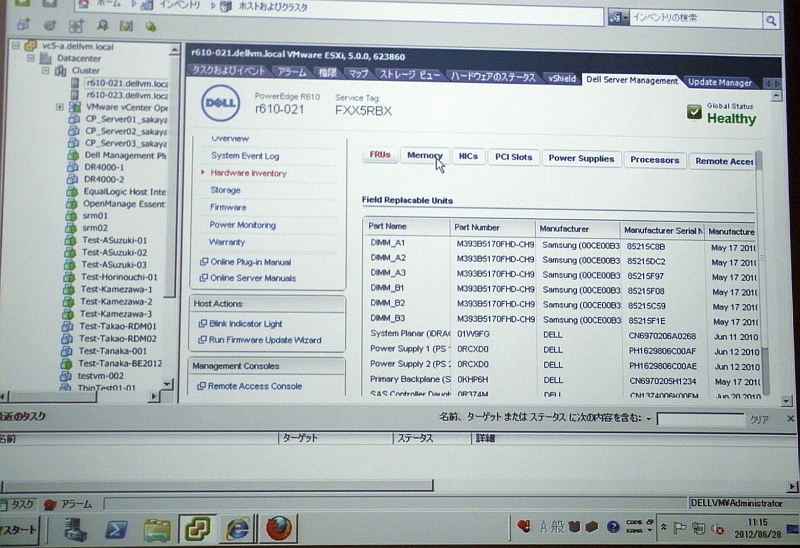Collapse the Datacenter tree node
The image size is (800, 548).
(30, 58)
